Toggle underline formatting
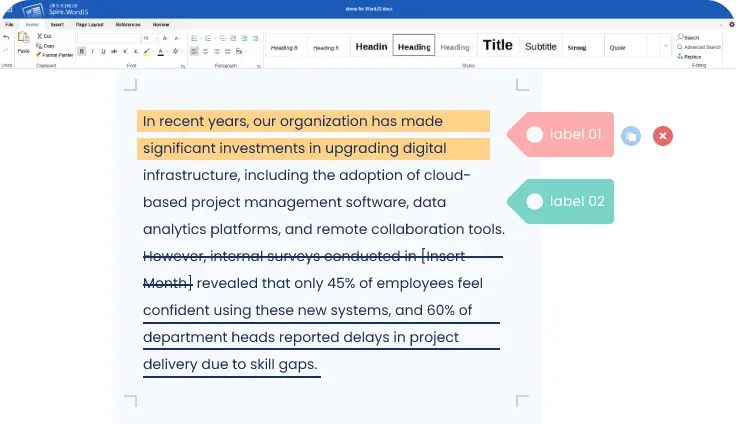Screen dimensions: 736x424 pyautogui.click(x=102, y=51)
